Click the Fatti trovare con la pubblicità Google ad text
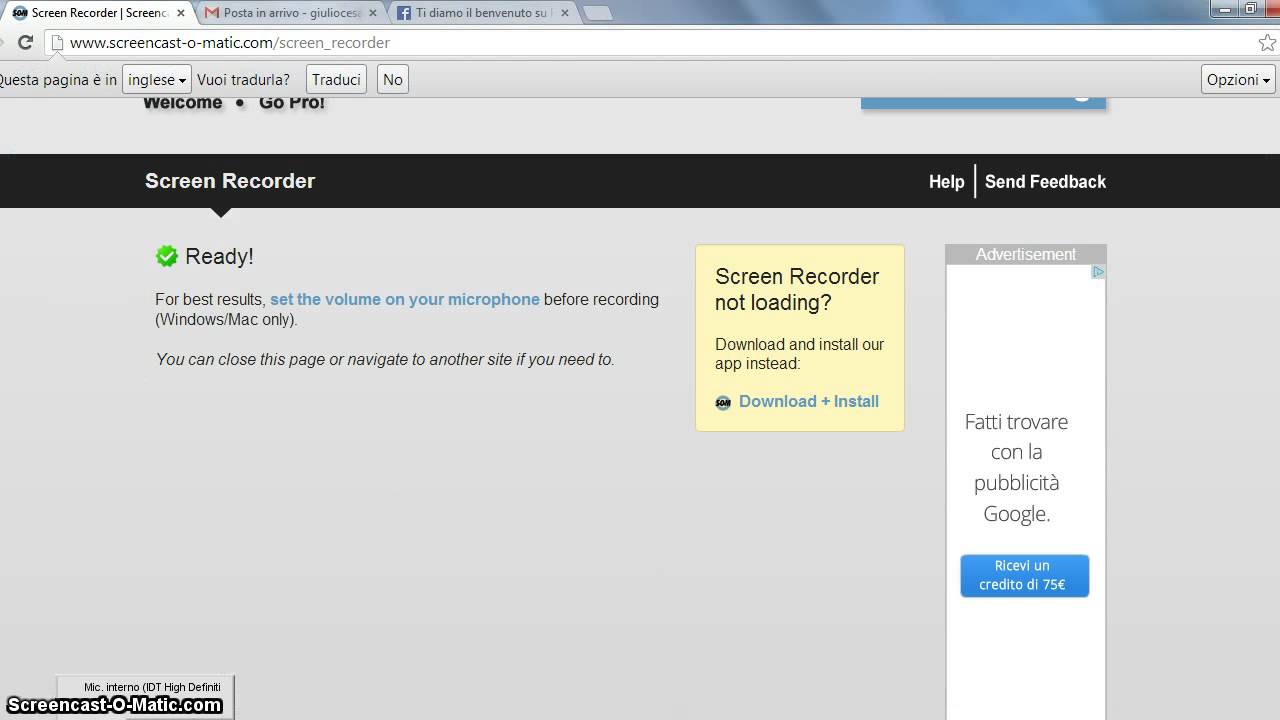1280x720 pixels. [1017, 468]
